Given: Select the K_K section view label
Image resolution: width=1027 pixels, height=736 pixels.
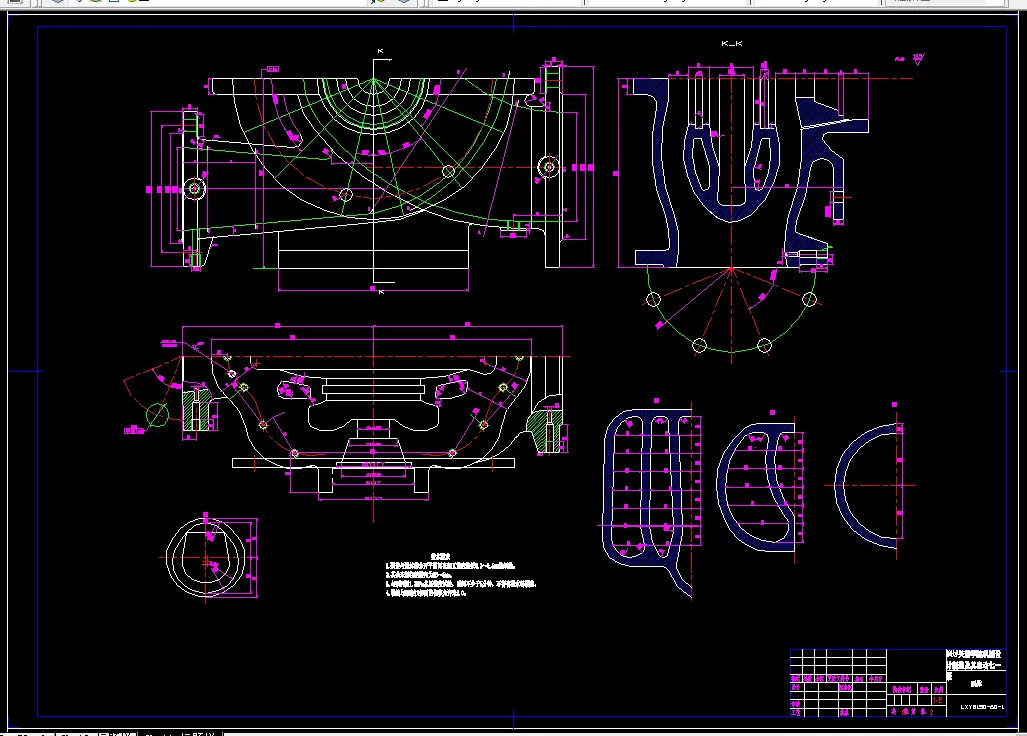Looking at the screenshot, I should pyautogui.click(x=732, y=44).
